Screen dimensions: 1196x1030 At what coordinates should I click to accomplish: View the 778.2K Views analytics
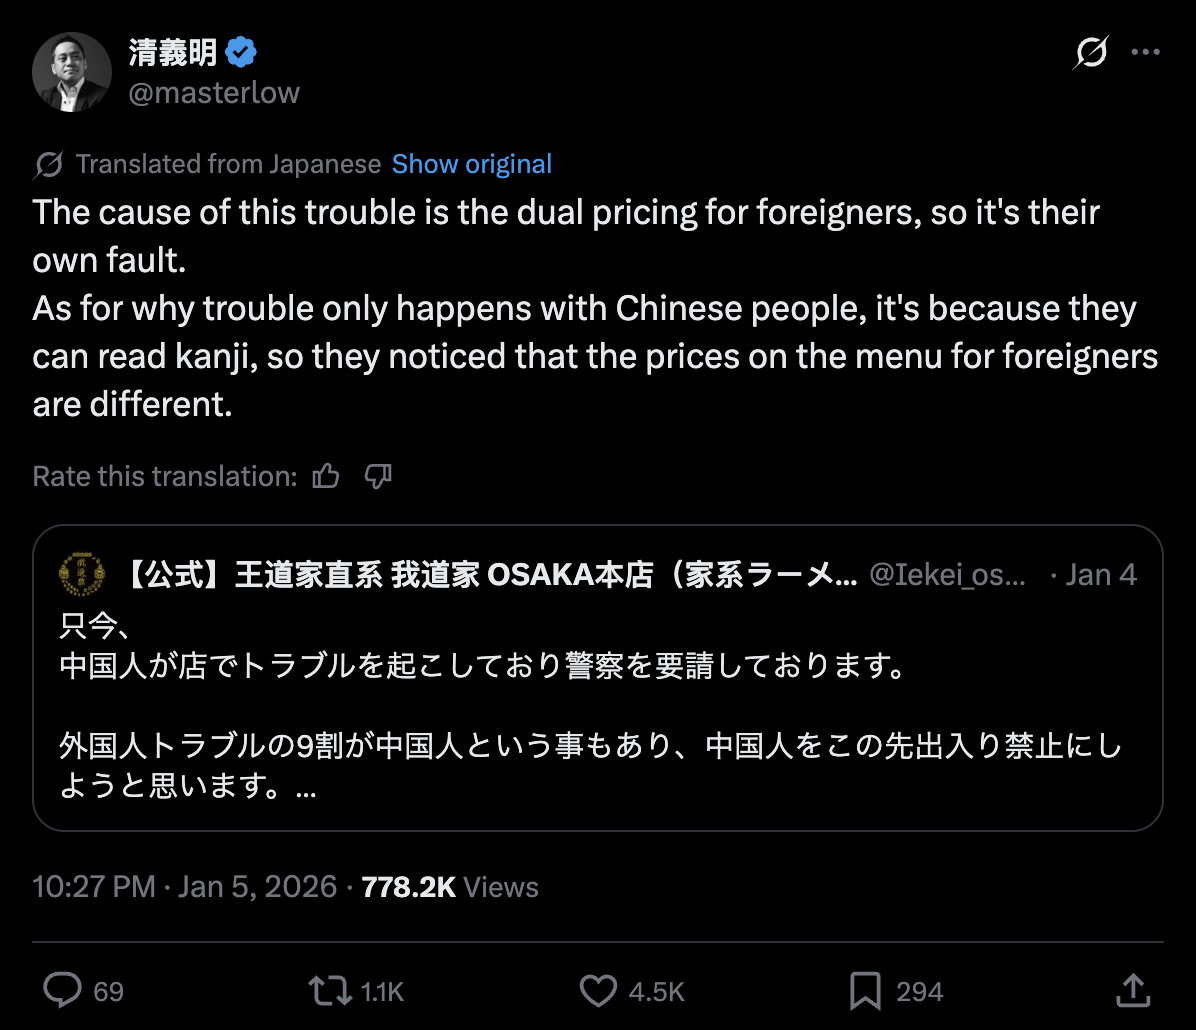pos(450,887)
